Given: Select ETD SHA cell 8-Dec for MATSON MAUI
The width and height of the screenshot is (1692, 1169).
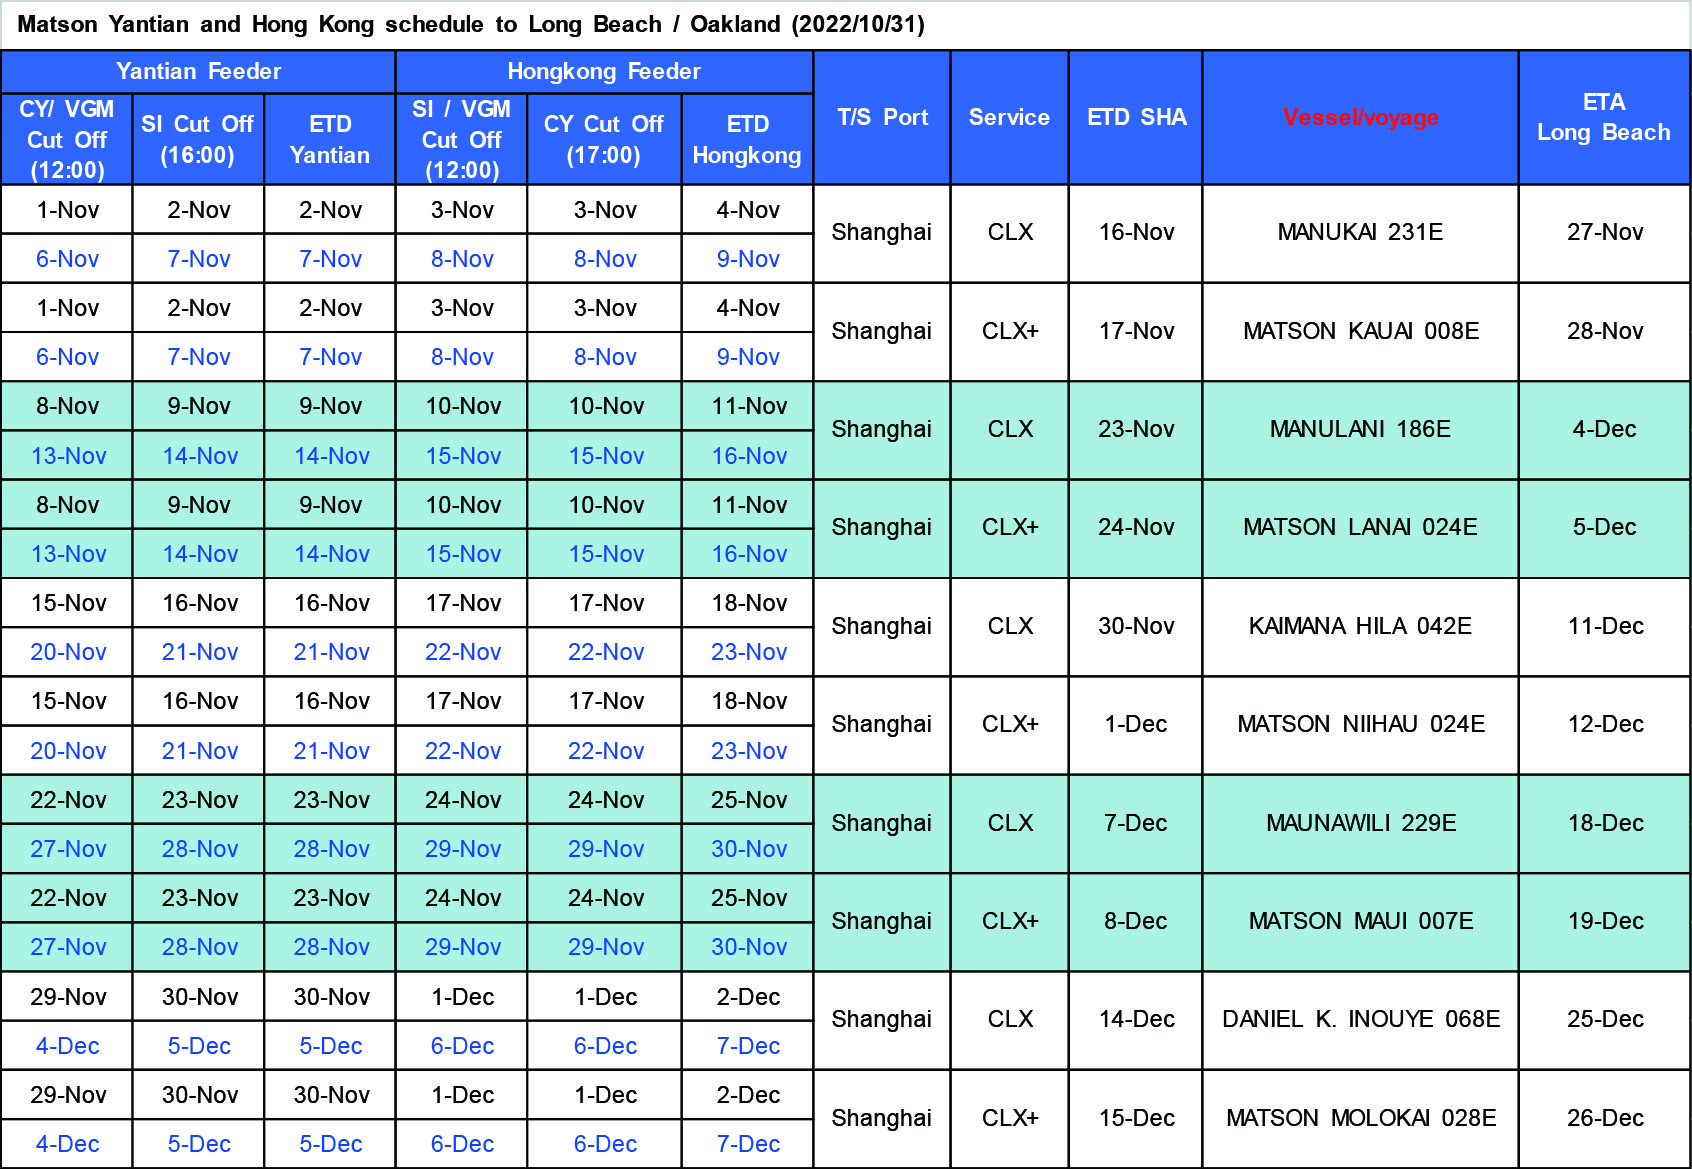Looking at the screenshot, I should pyautogui.click(x=1136, y=922).
